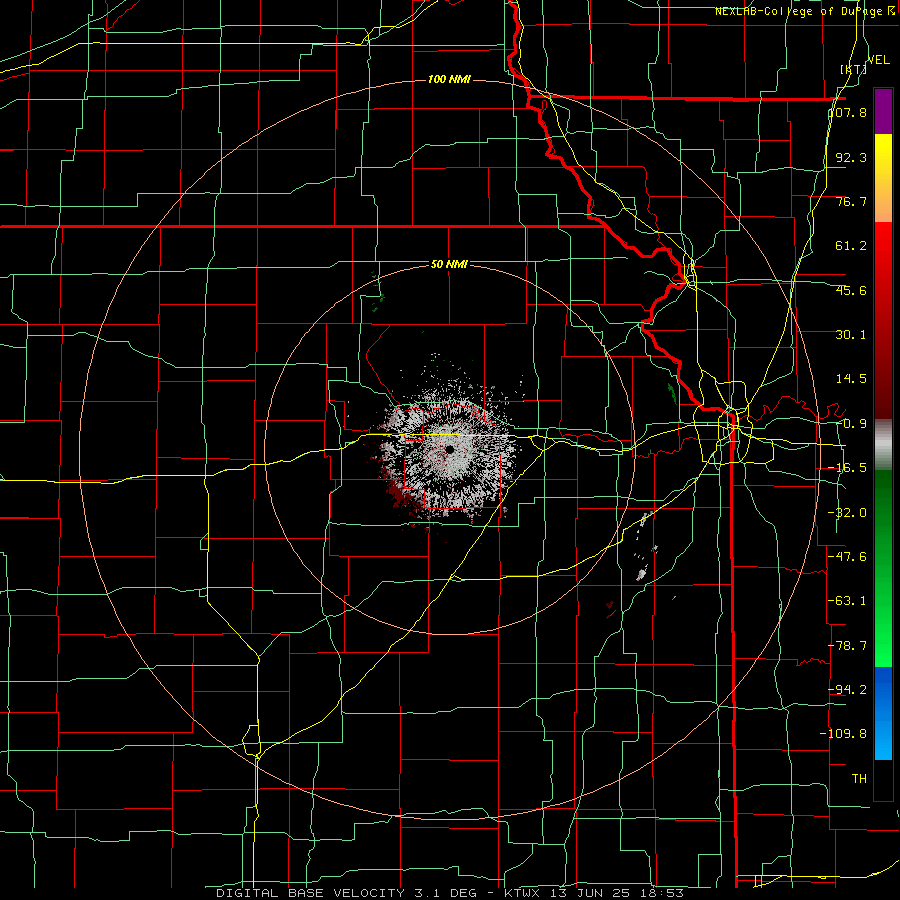Screen dimensions: 900x900
Task: Select the -32.0 velocity scale value
Action: pyautogui.click(x=847, y=513)
